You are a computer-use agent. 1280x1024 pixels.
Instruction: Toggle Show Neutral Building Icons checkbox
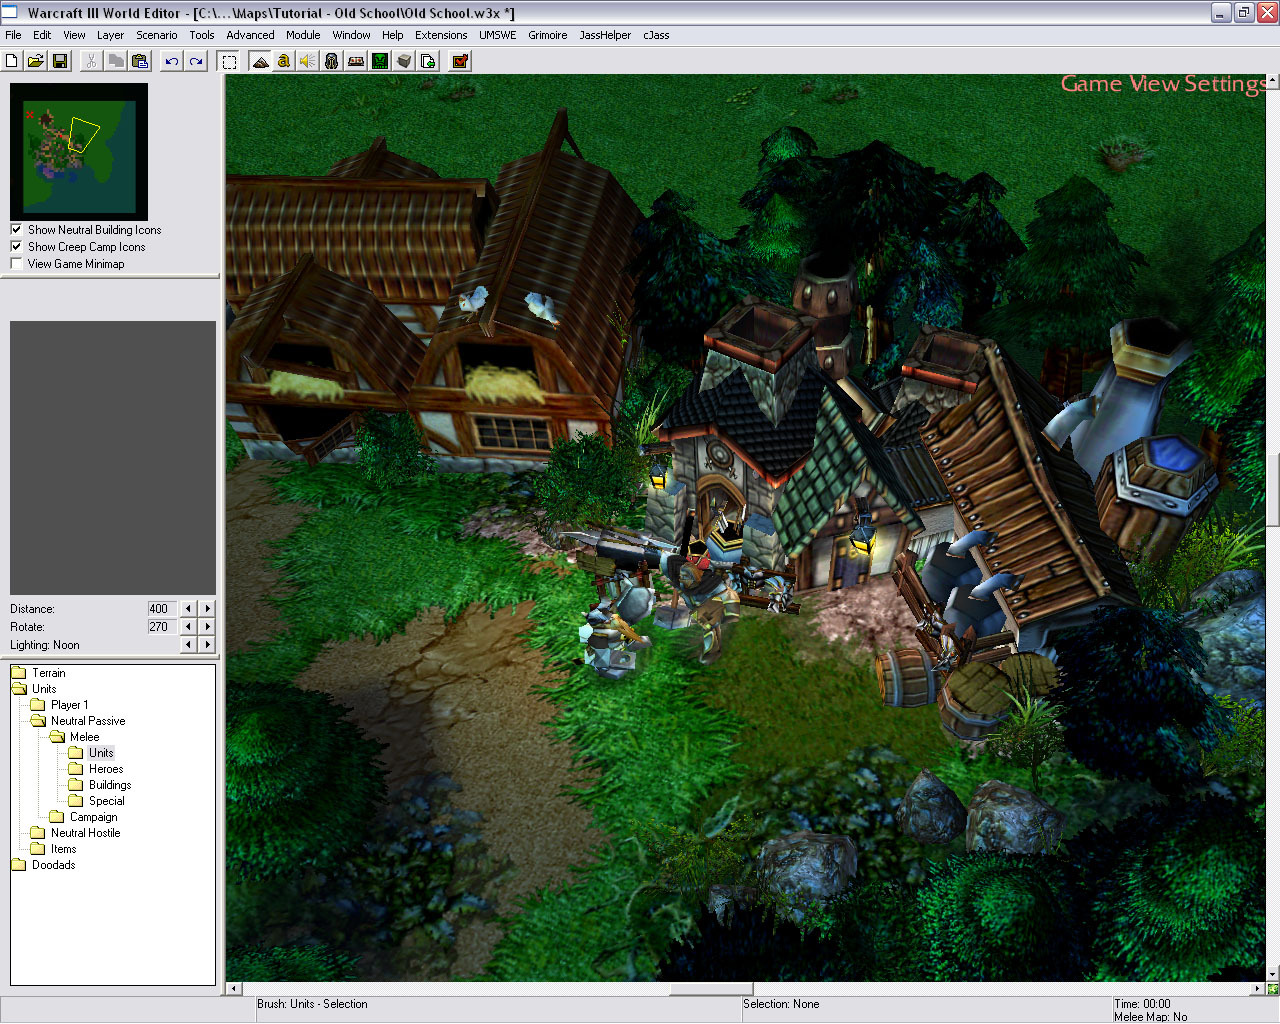(x=16, y=229)
